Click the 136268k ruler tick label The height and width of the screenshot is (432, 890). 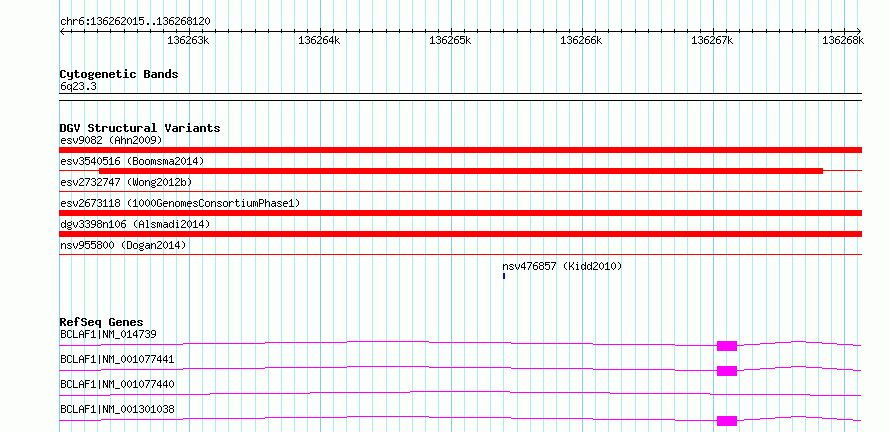(x=843, y=40)
